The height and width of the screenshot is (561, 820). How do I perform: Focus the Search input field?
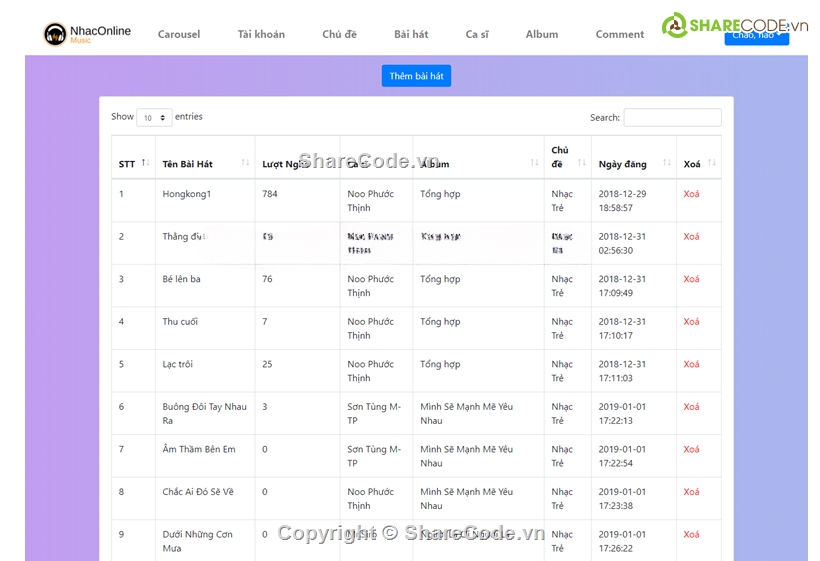coord(673,118)
